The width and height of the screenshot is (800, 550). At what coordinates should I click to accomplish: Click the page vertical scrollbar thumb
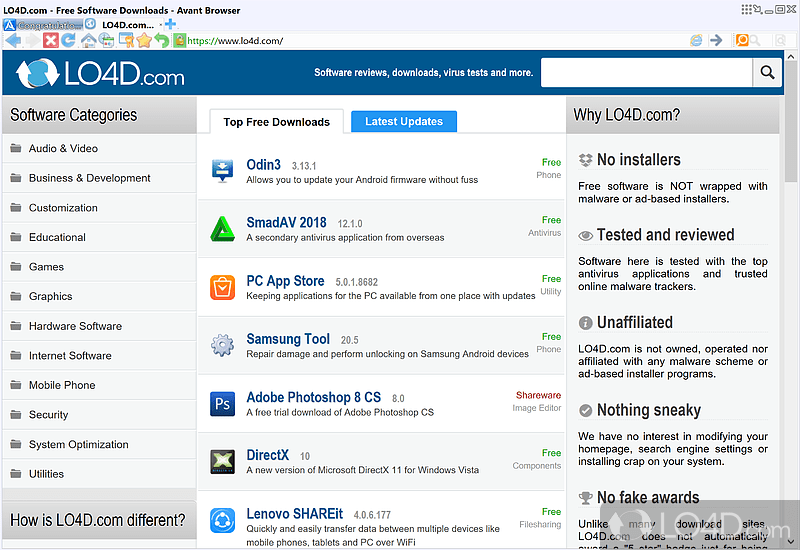(x=791, y=122)
